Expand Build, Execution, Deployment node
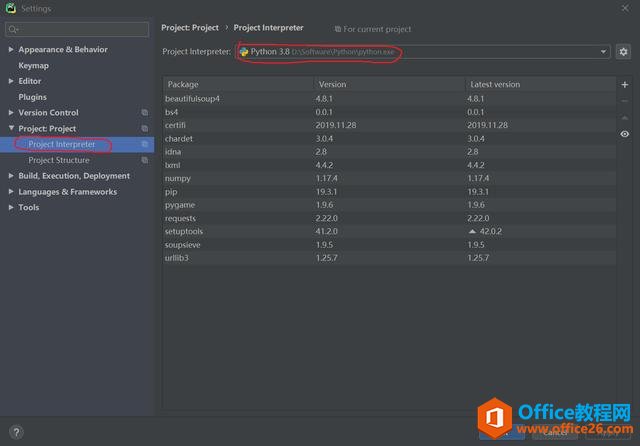 click(x=11, y=175)
